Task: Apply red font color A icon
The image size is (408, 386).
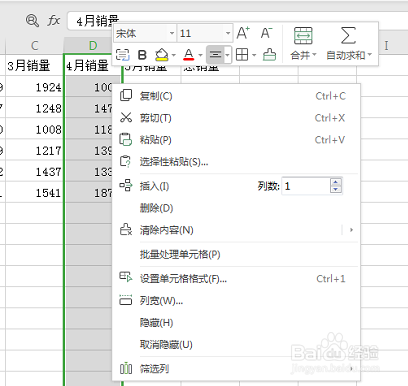Action: coord(189,55)
